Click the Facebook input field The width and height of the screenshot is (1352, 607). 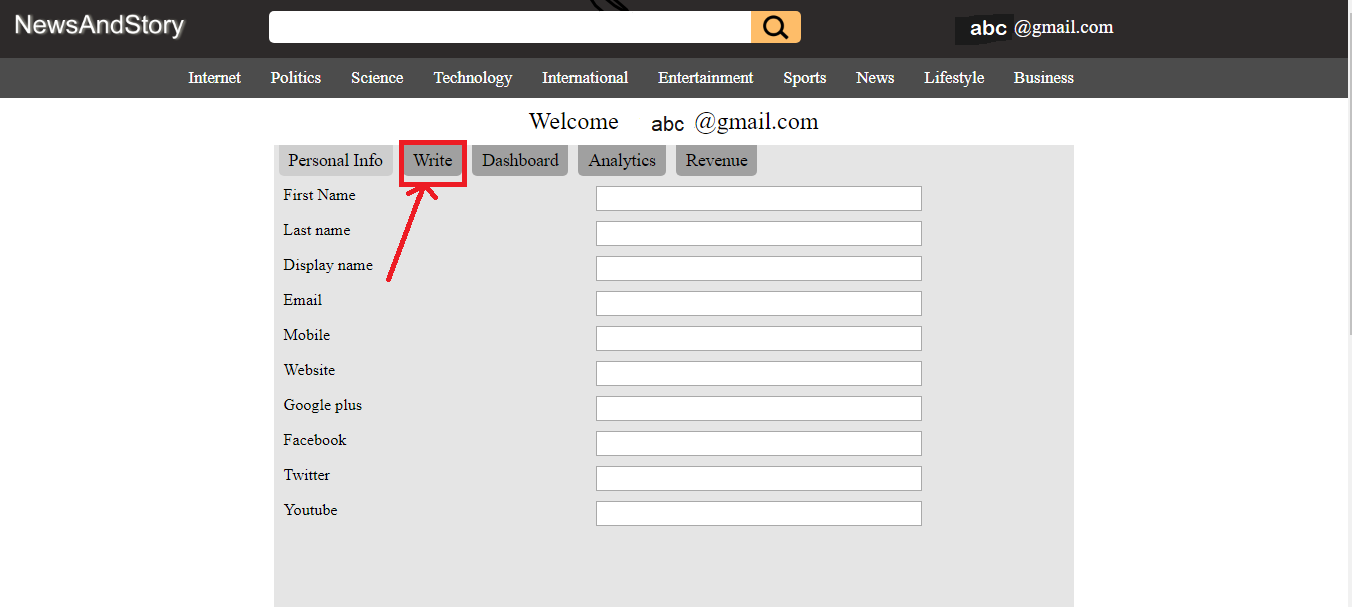pos(759,443)
